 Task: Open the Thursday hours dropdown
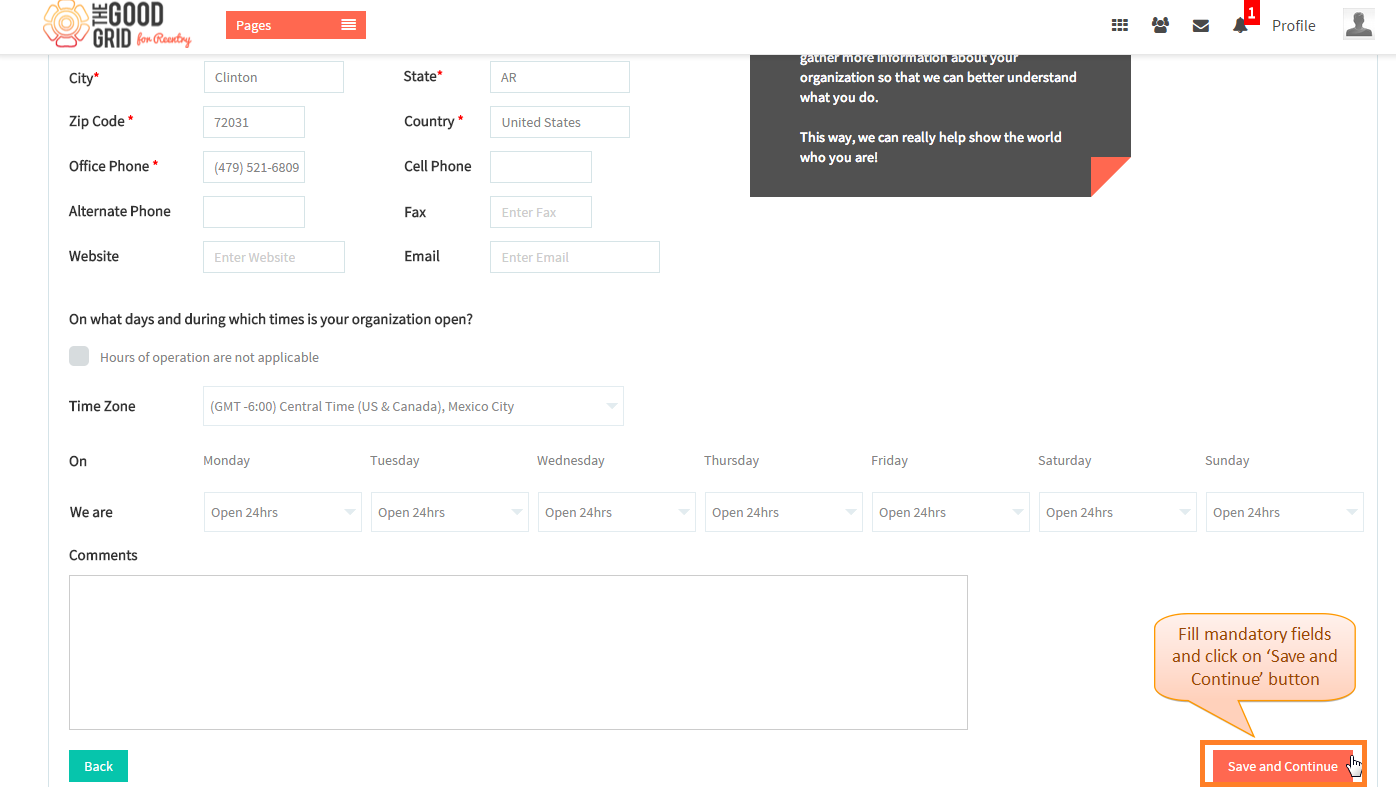[x=784, y=512]
